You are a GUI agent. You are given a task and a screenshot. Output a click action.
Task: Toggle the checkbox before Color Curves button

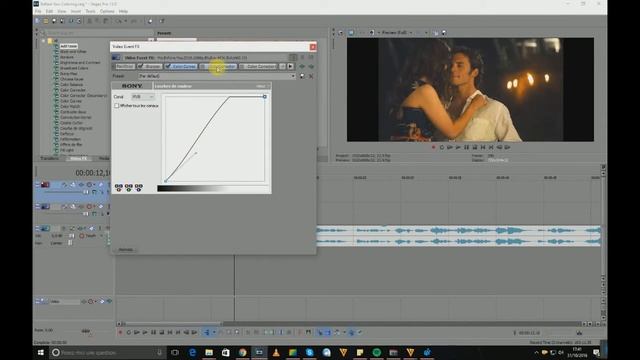point(168,66)
